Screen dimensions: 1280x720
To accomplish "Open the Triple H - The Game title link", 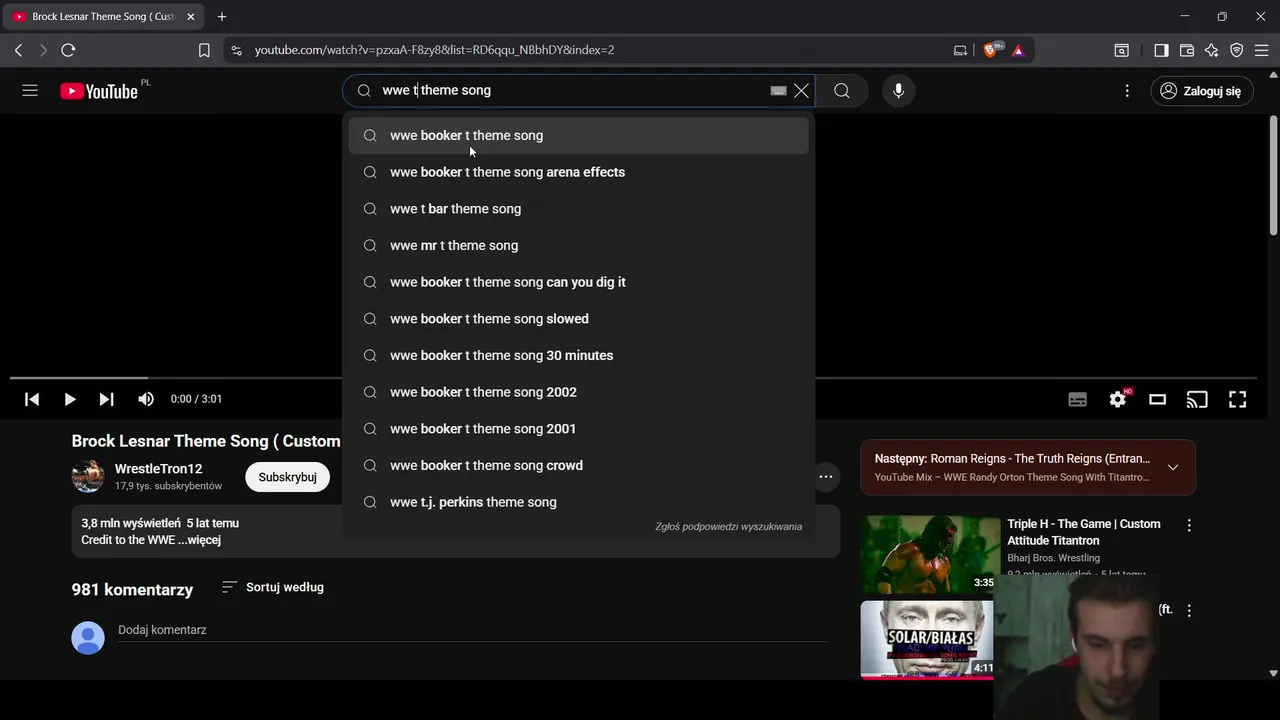I will [1084, 532].
